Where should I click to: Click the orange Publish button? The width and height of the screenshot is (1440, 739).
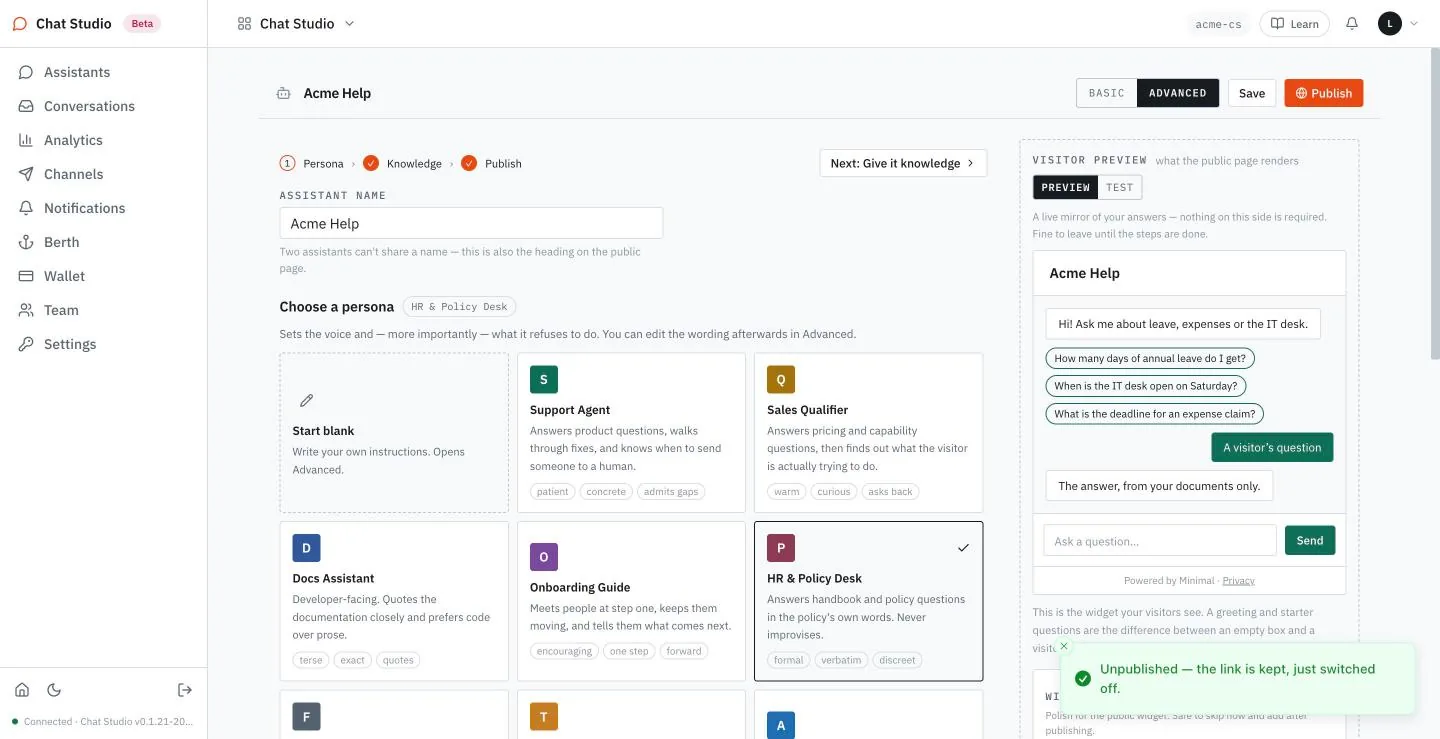[x=1324, y=93]
